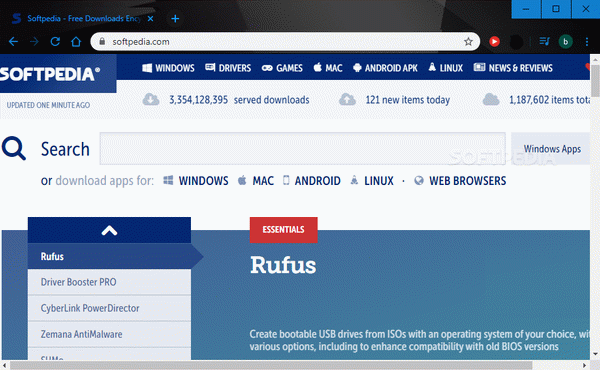Select CyberLink PowerDirector in list
Image resolution: width=600 pixels, height=370 pixels.
[x=109, y=308]
